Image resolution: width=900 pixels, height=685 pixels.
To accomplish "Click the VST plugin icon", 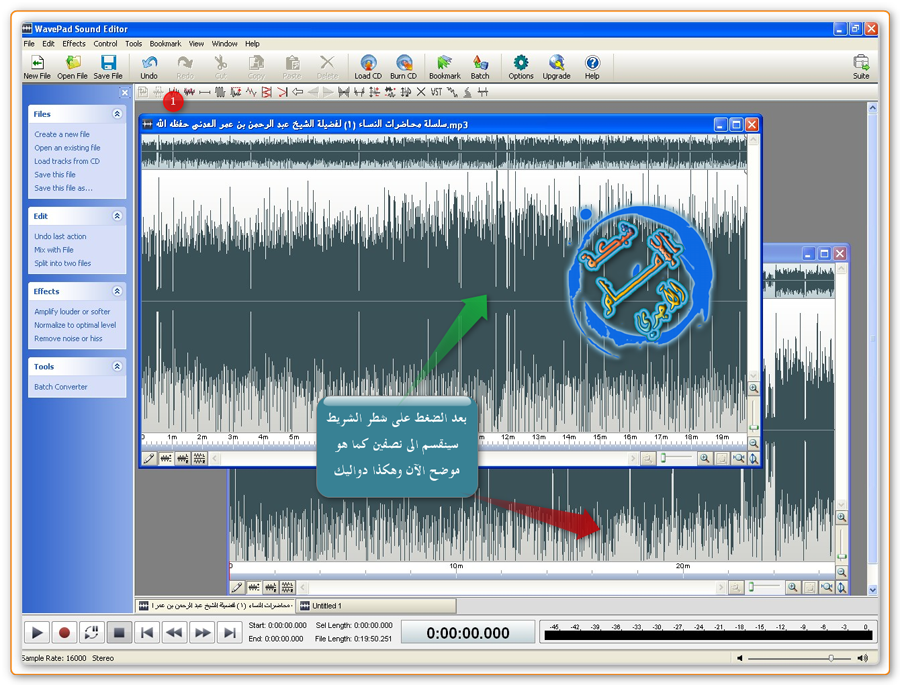I will pyautogui.click(x=436, y=92).
